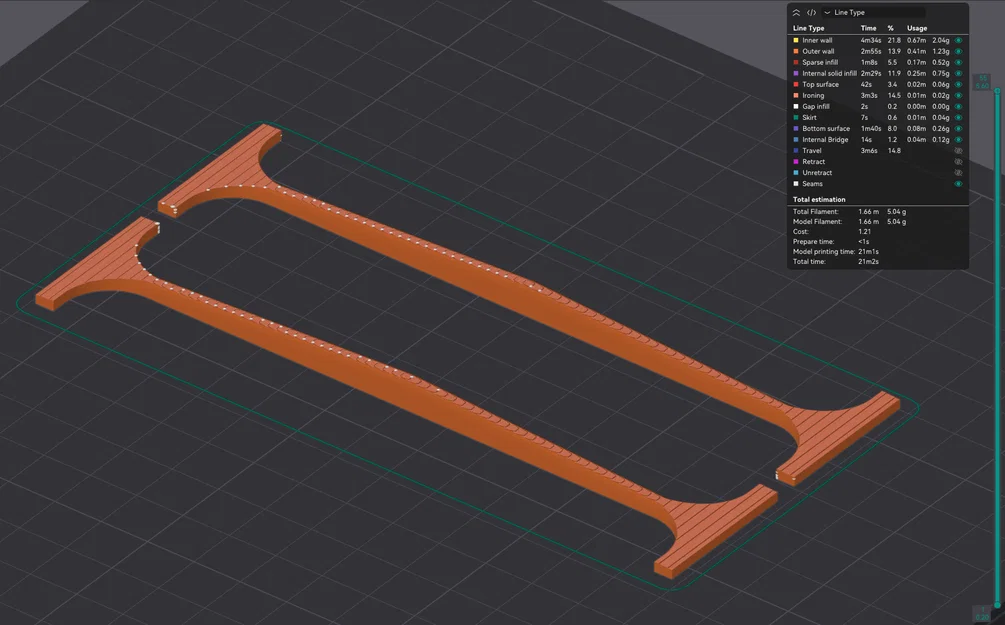This screenshot has width=1005, height=625.
Task: Click the 'Ironing' row label
Action: click(813, 96)
